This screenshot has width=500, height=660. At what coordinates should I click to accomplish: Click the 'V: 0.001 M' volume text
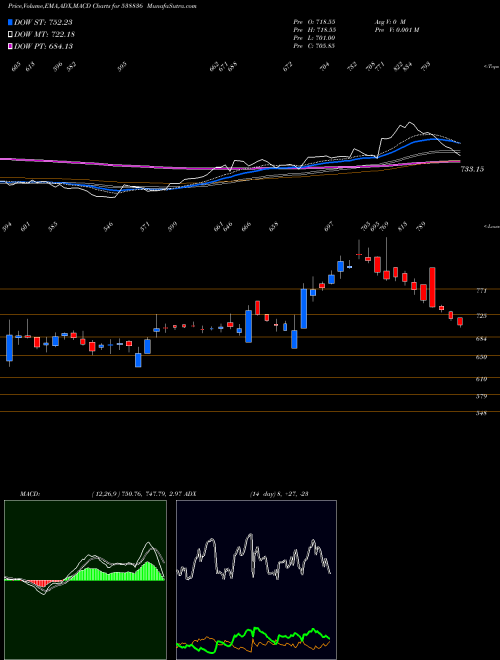pos(404,30)
